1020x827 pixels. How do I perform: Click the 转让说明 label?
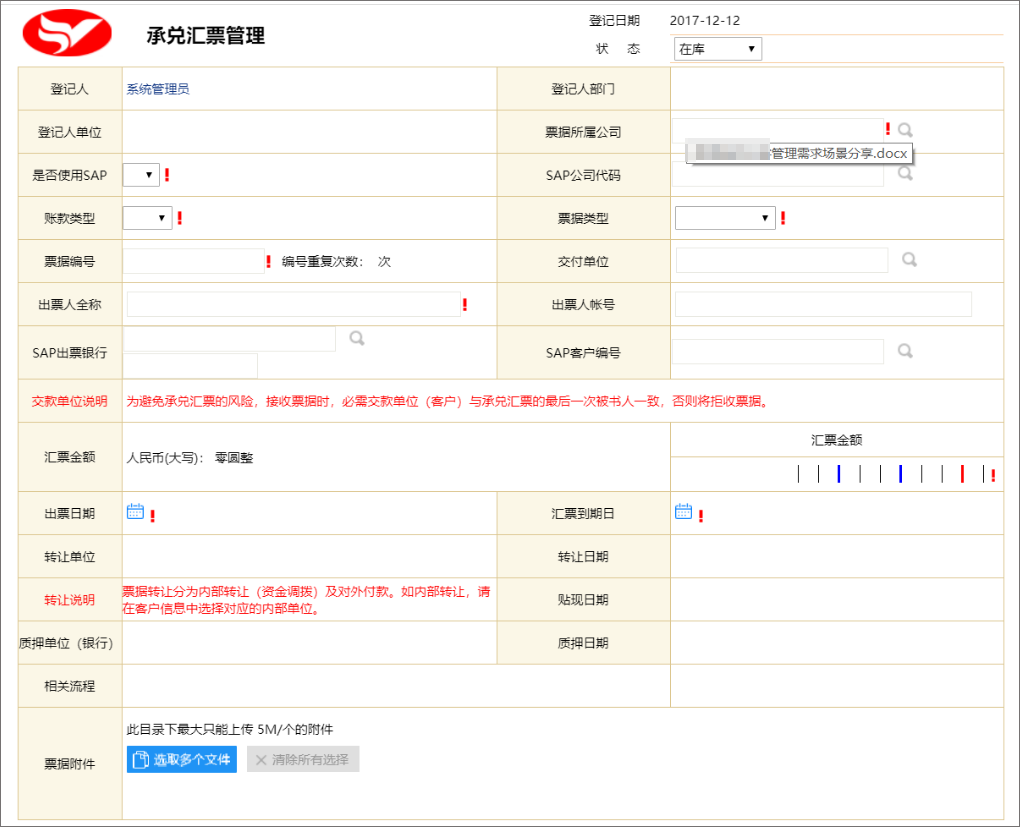click(70, 599)
